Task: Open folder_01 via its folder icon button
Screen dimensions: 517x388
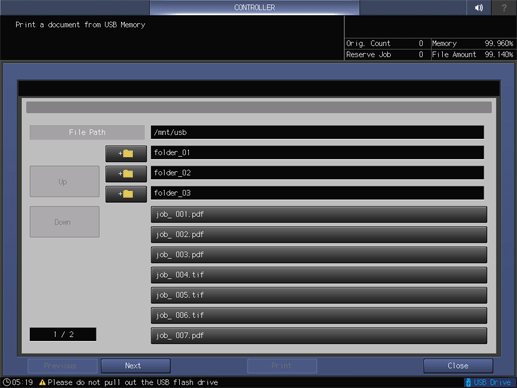Action: point(126,153)
